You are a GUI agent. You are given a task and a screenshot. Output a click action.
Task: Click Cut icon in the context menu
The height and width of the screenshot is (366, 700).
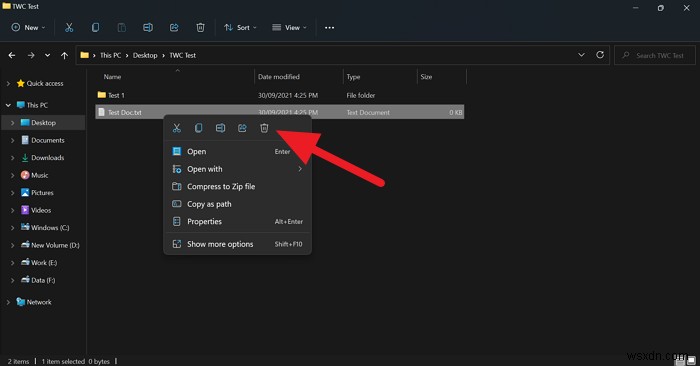177,128
